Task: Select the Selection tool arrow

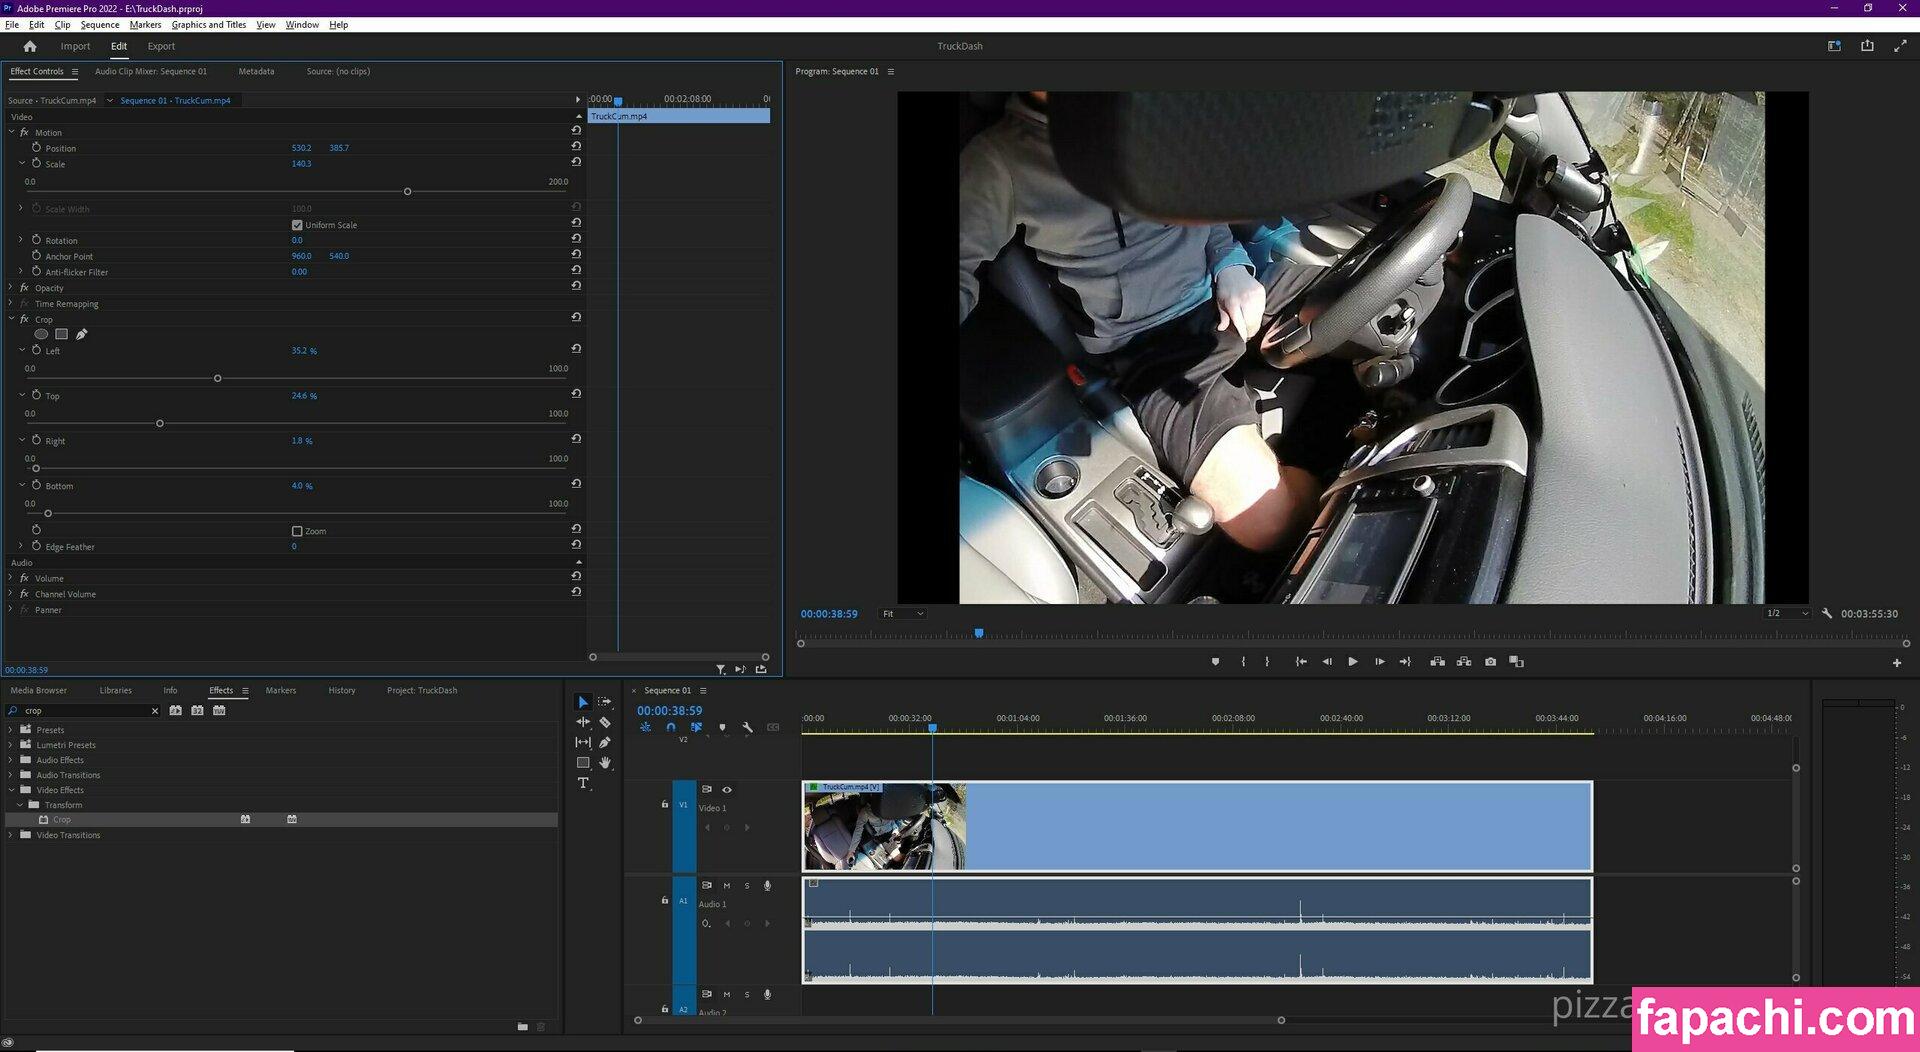Action: (583, 702)
